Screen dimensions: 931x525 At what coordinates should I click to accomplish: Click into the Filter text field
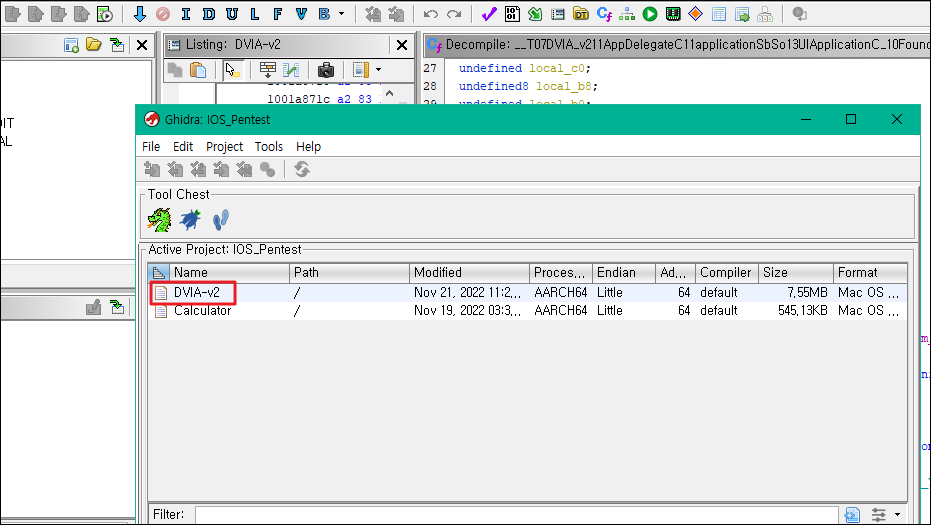517,514
